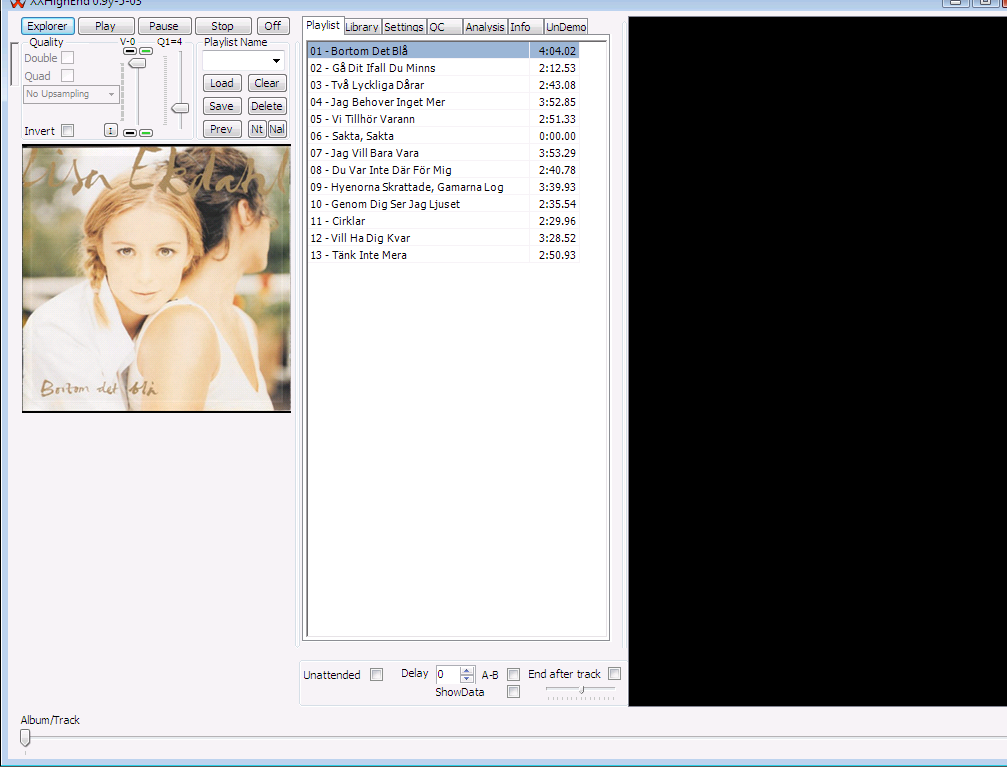
Task: Toggle the Double quality checkbox
Action: pos(67,58)
